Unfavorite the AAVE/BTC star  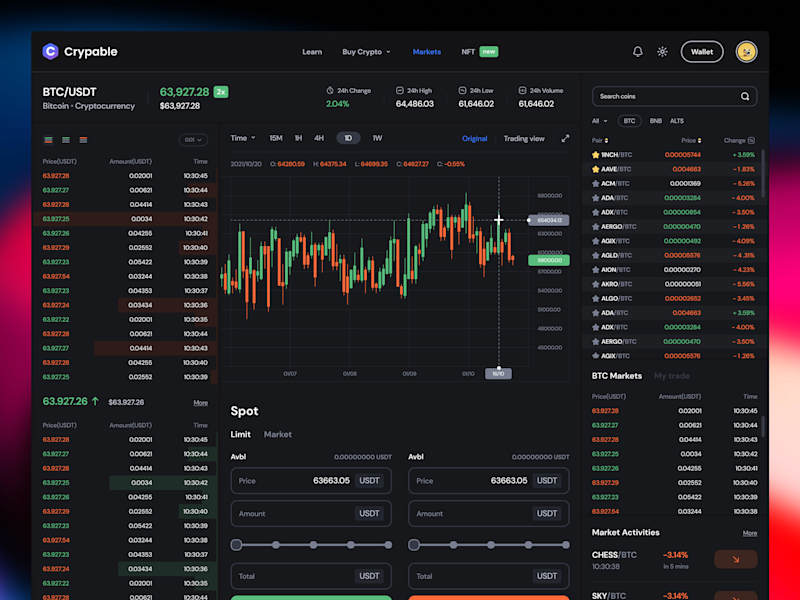point(595,169)
